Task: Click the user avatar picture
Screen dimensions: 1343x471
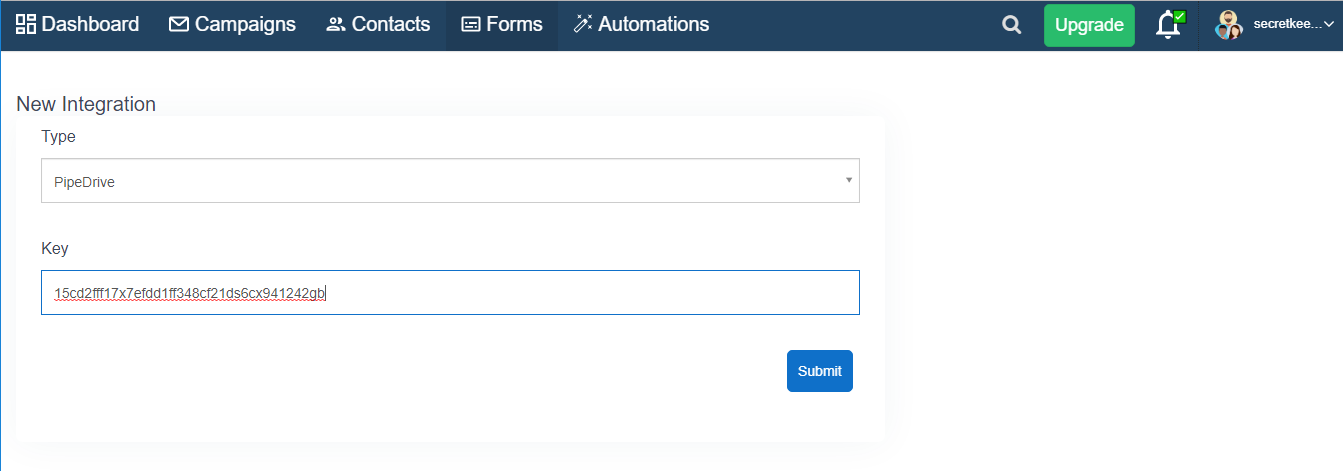Action: coord(1229,25)
